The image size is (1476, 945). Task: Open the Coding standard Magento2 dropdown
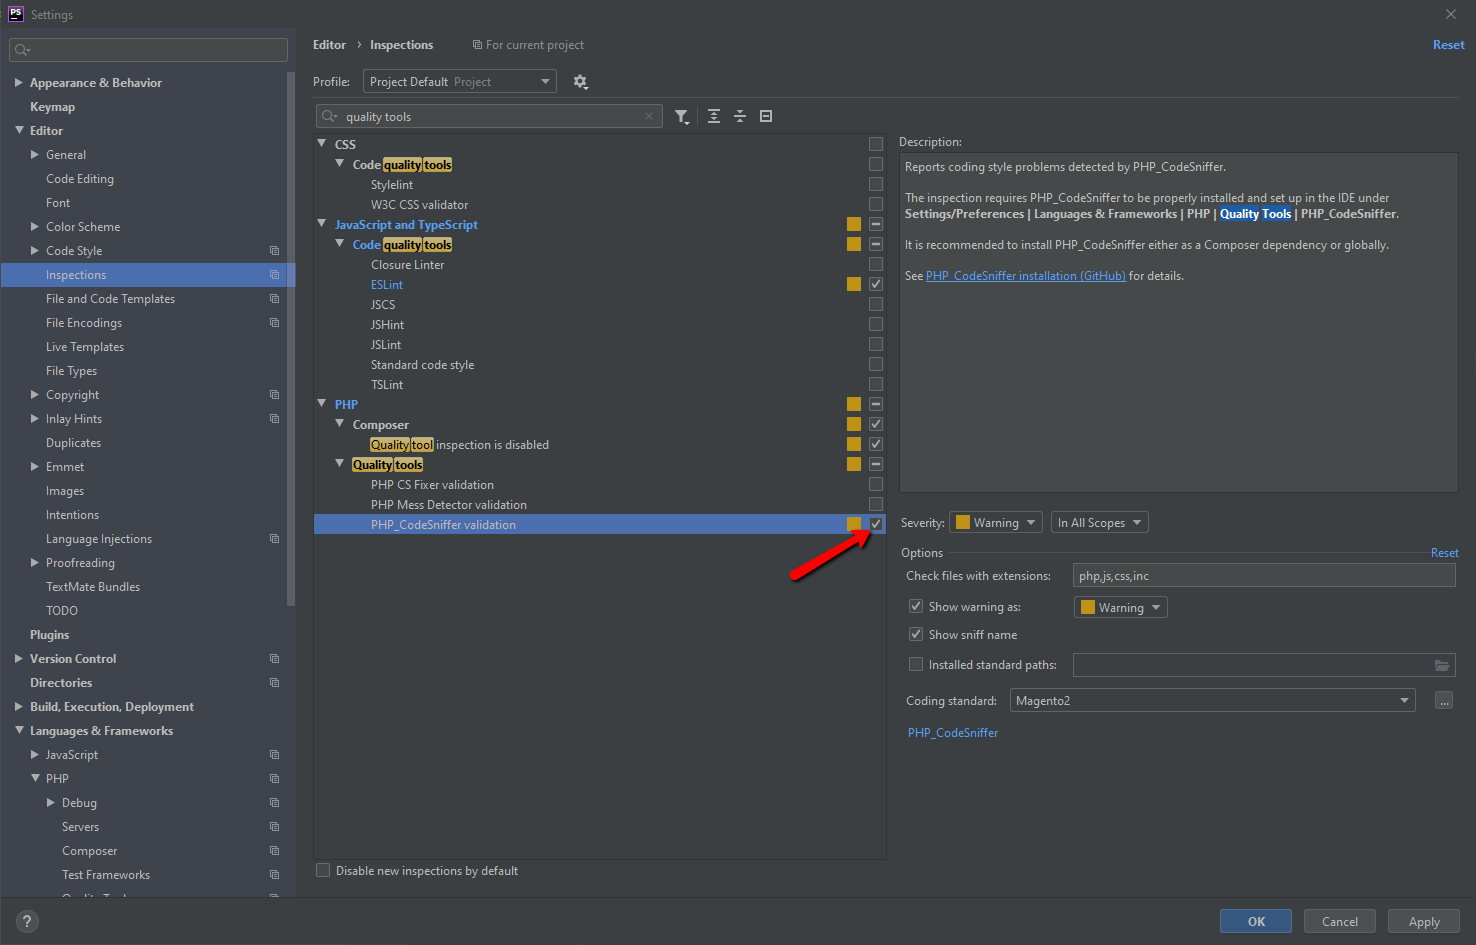[1213, 701]
